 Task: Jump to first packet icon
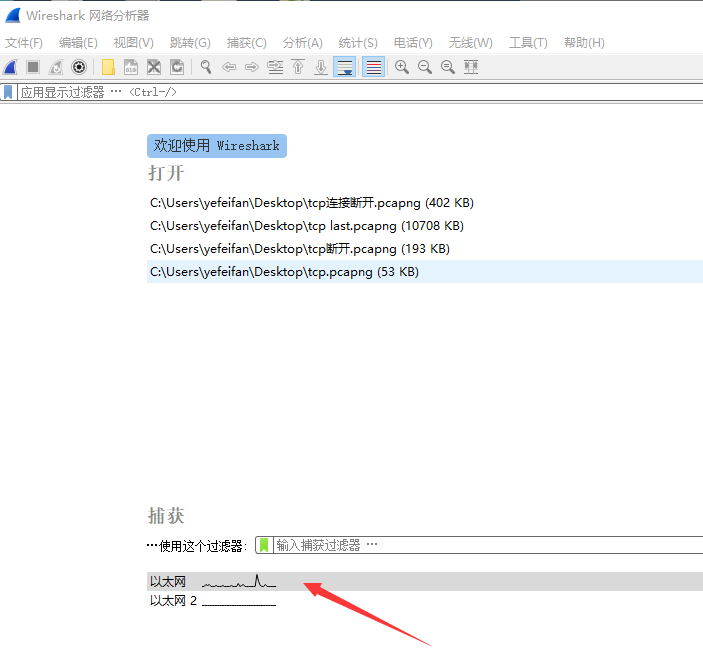click(x=298, y=67)
